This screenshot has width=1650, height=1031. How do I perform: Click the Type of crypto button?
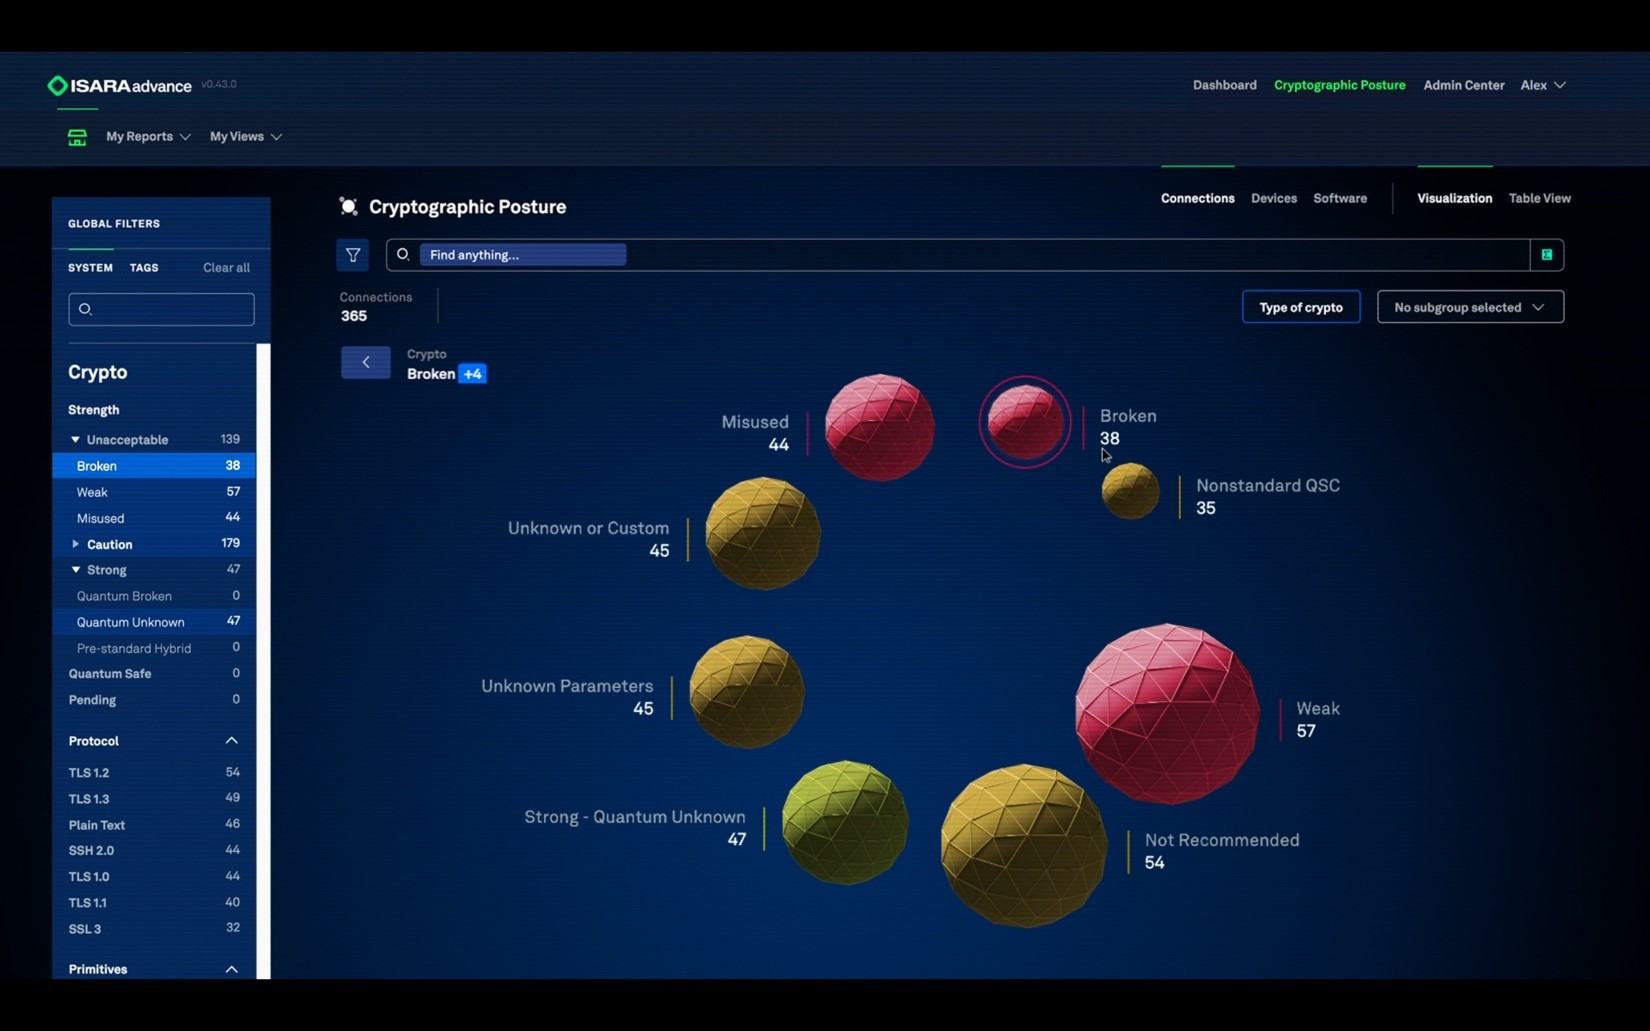pyautogui.click(x=1300, y=307)
